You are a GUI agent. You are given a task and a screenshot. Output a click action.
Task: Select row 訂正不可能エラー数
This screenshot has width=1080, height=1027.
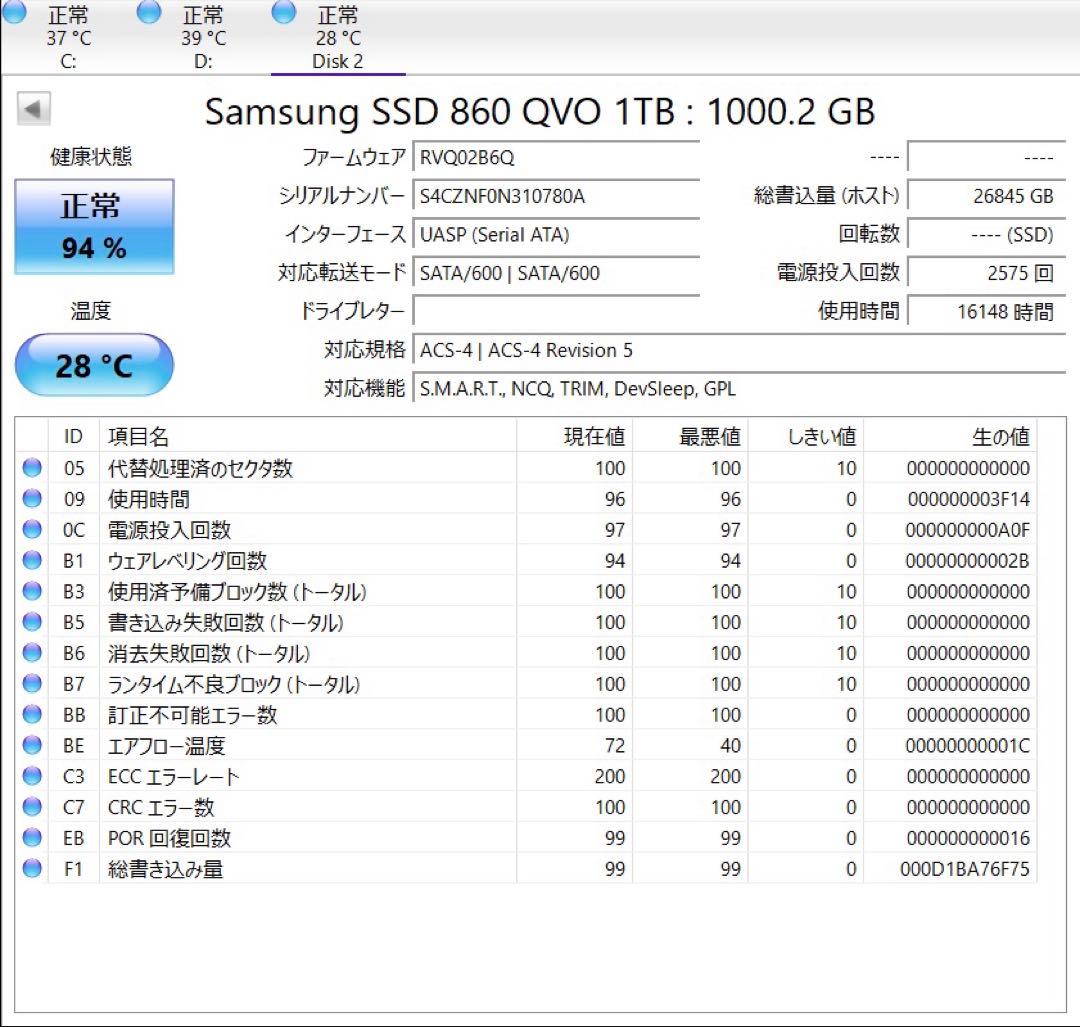[x=526, y=715]
